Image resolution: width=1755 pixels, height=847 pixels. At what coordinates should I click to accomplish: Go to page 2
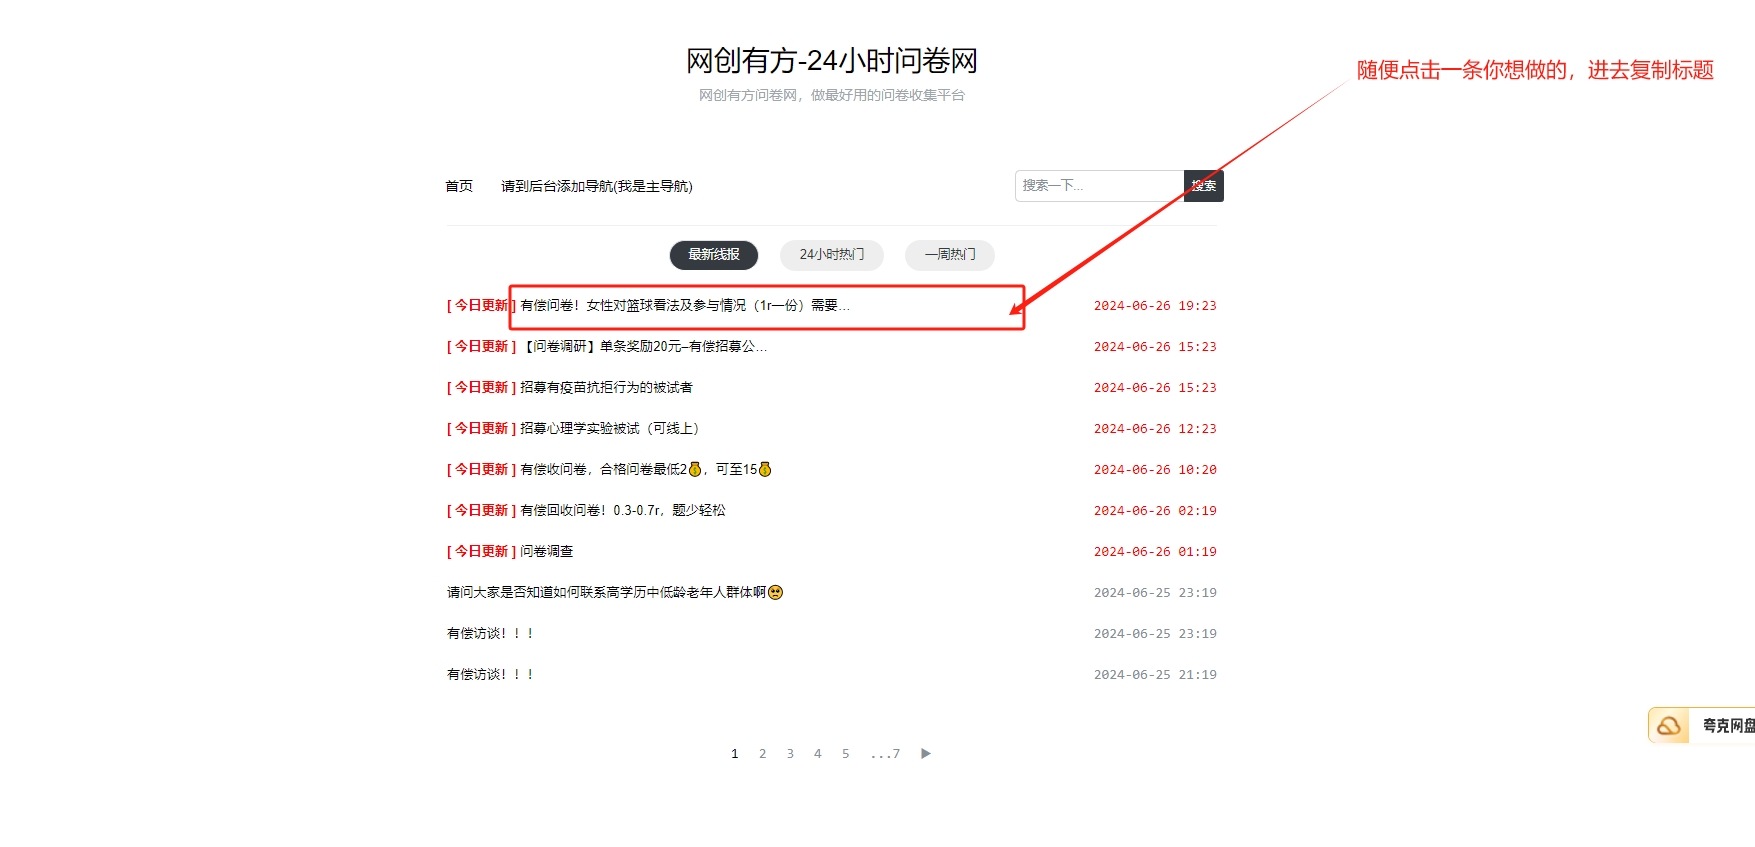(x=762, y=754)
